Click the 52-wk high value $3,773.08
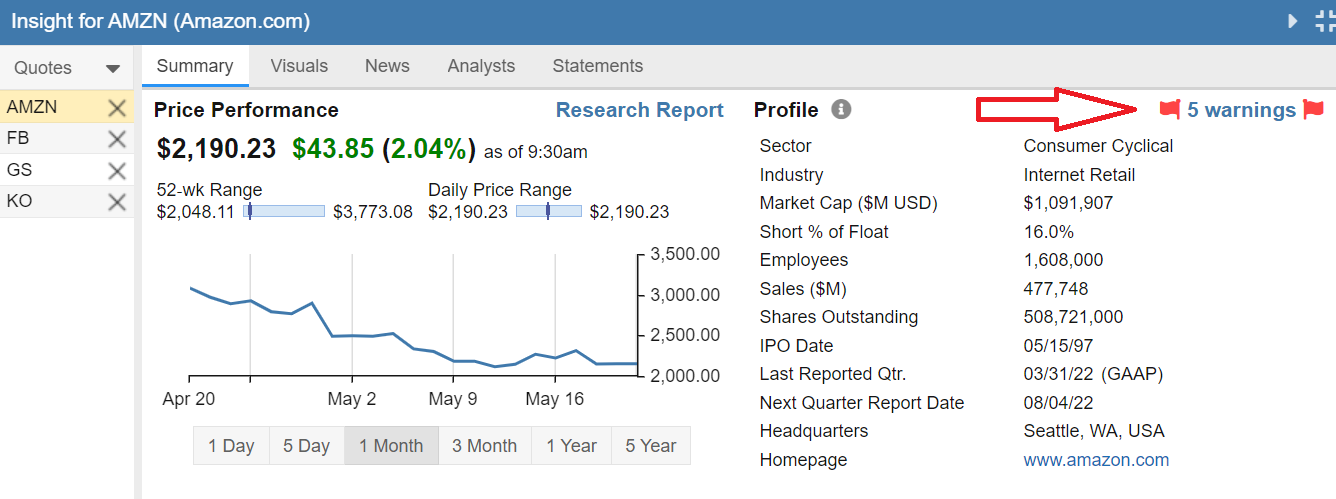Image resolution: width=1336 pixels, height=499 pixels. point(373,212)
